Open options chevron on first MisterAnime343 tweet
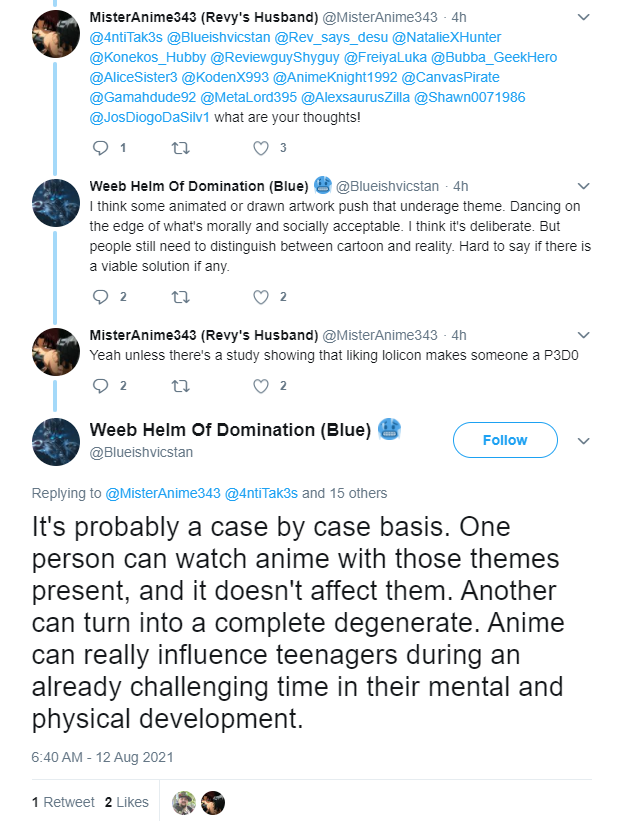This screenshot has height=821, width=627. point(584,17)
